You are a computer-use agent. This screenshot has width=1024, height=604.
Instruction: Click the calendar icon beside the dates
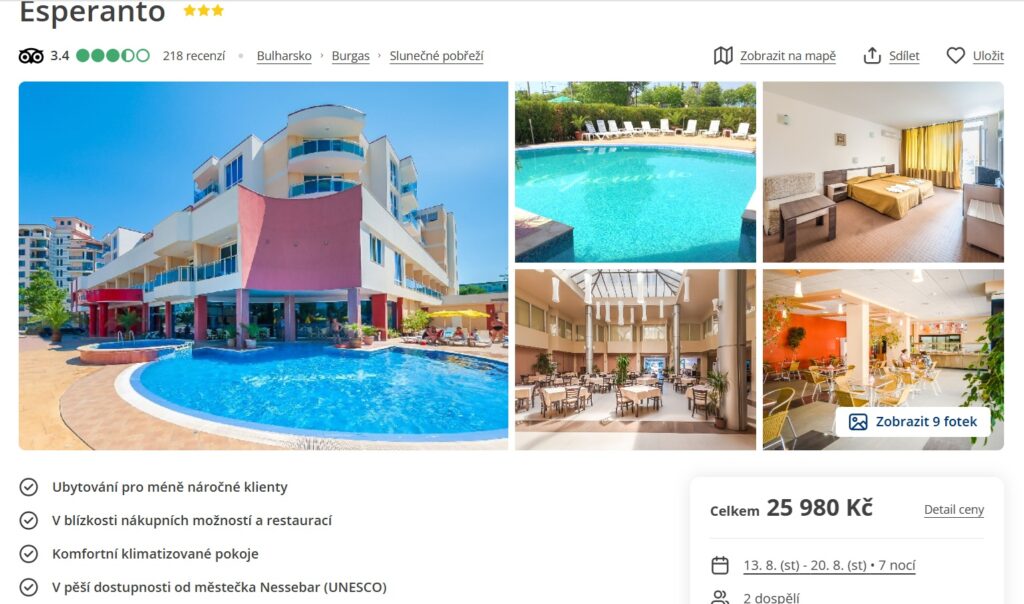click(x=720, y=565)
